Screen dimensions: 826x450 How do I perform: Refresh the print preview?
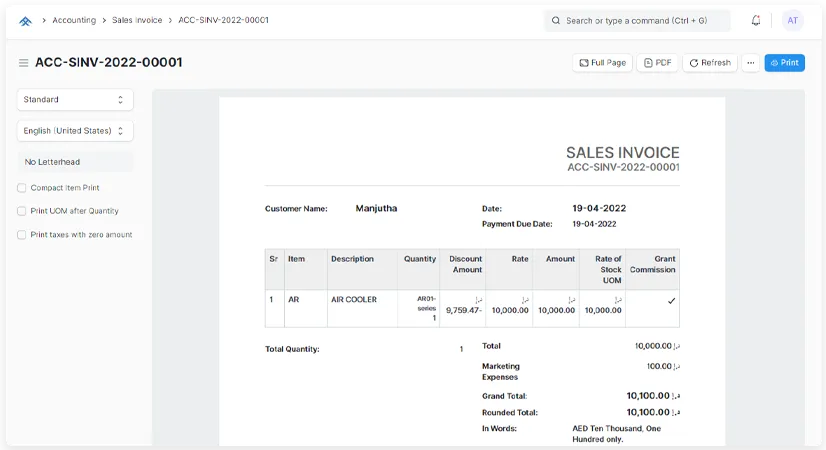click(710, 63)
